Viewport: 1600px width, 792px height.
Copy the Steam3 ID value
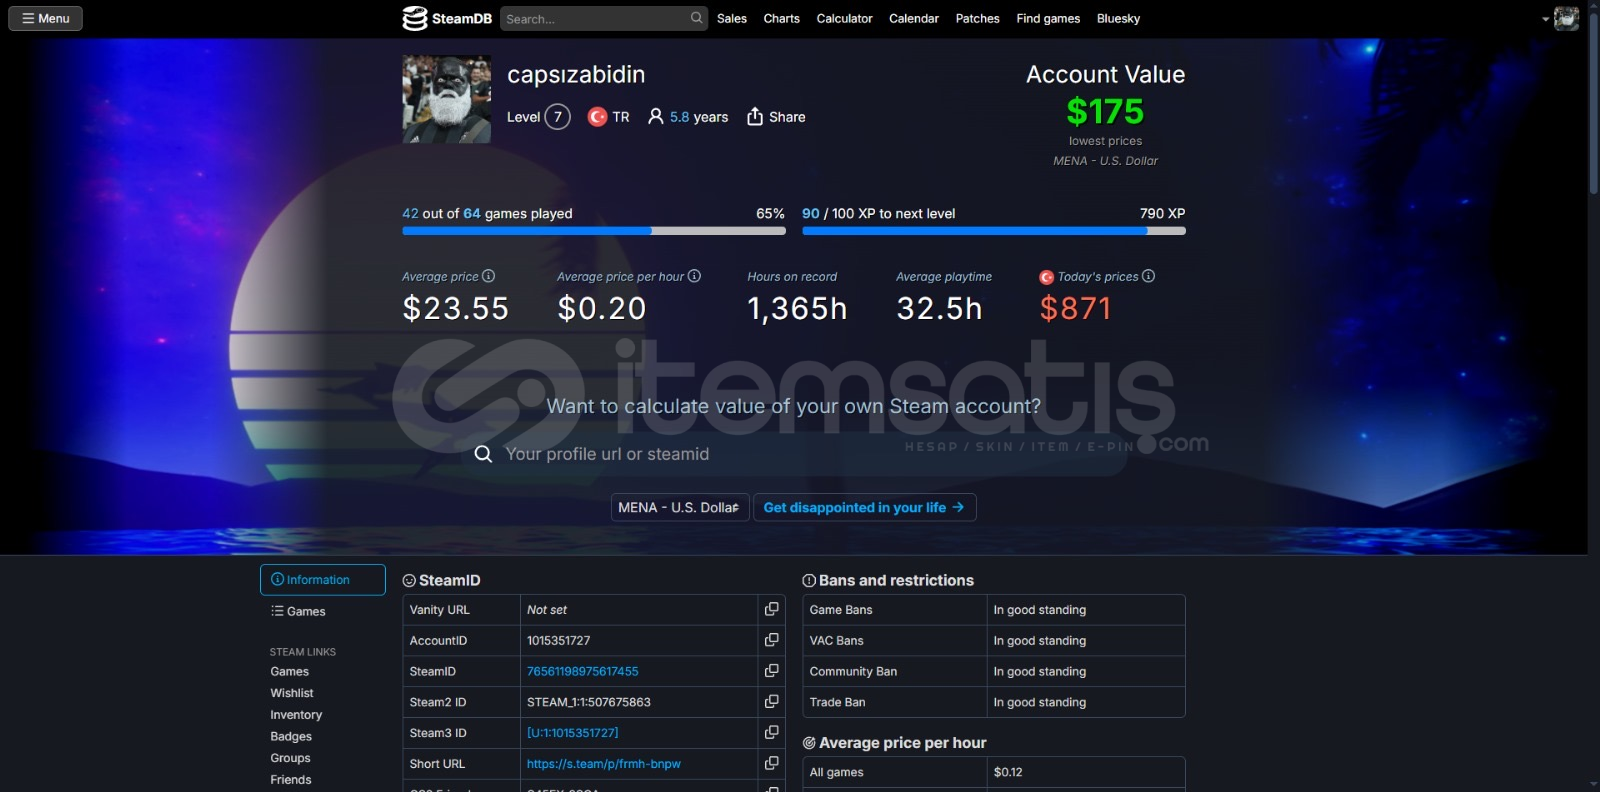point(771,733)
